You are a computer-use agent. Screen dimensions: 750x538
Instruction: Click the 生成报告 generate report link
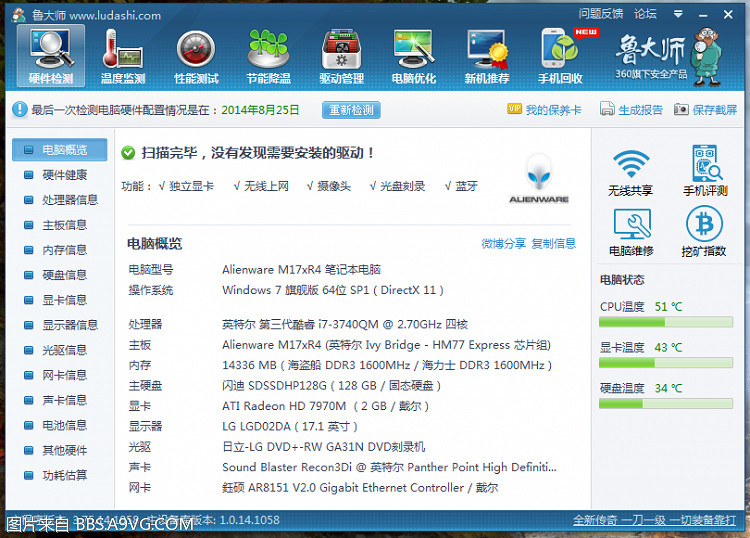tap(632, 110)
